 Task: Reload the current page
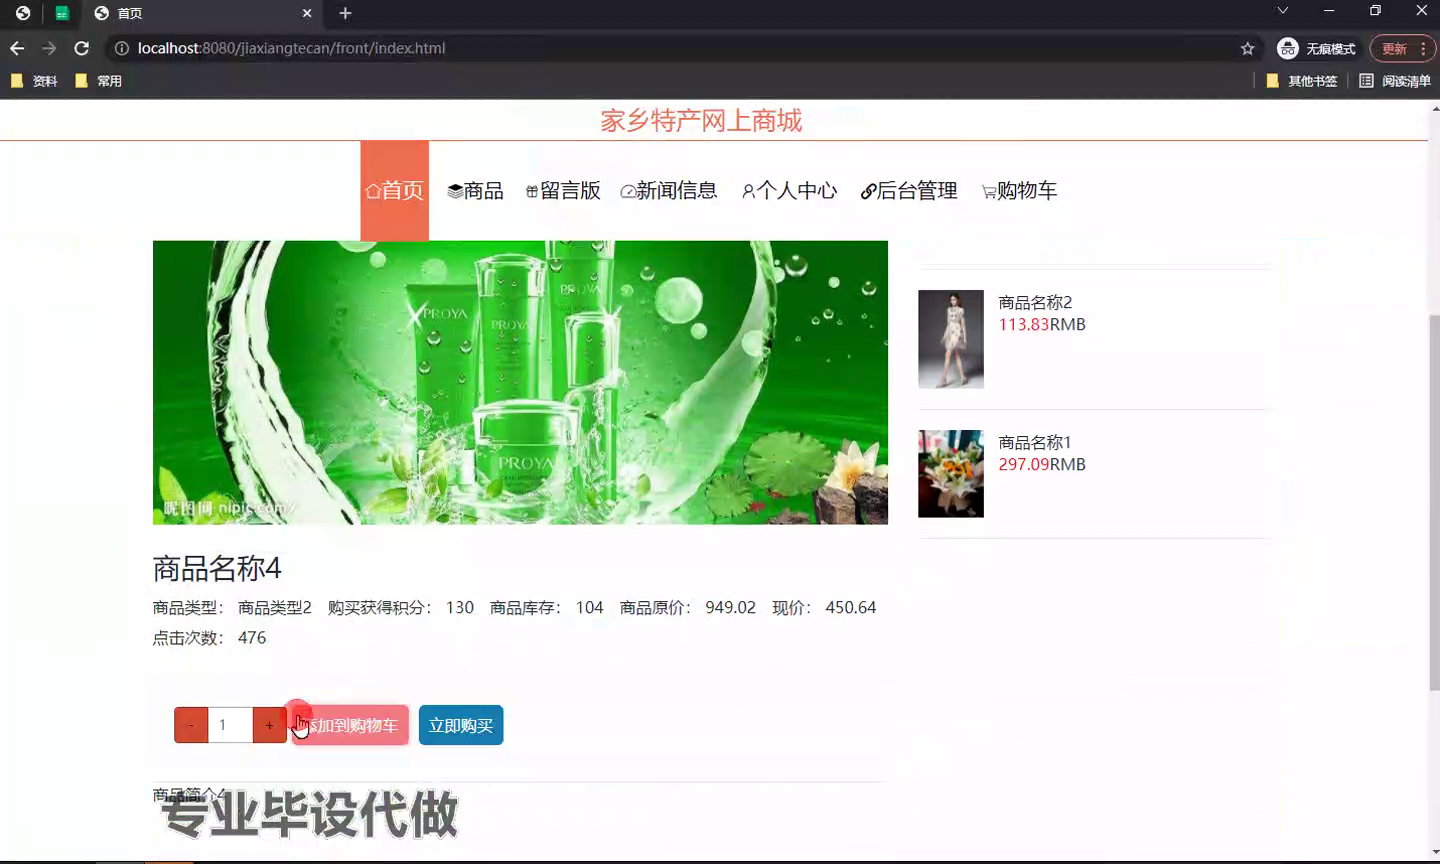pyautogui.click(x=82, y=48)
